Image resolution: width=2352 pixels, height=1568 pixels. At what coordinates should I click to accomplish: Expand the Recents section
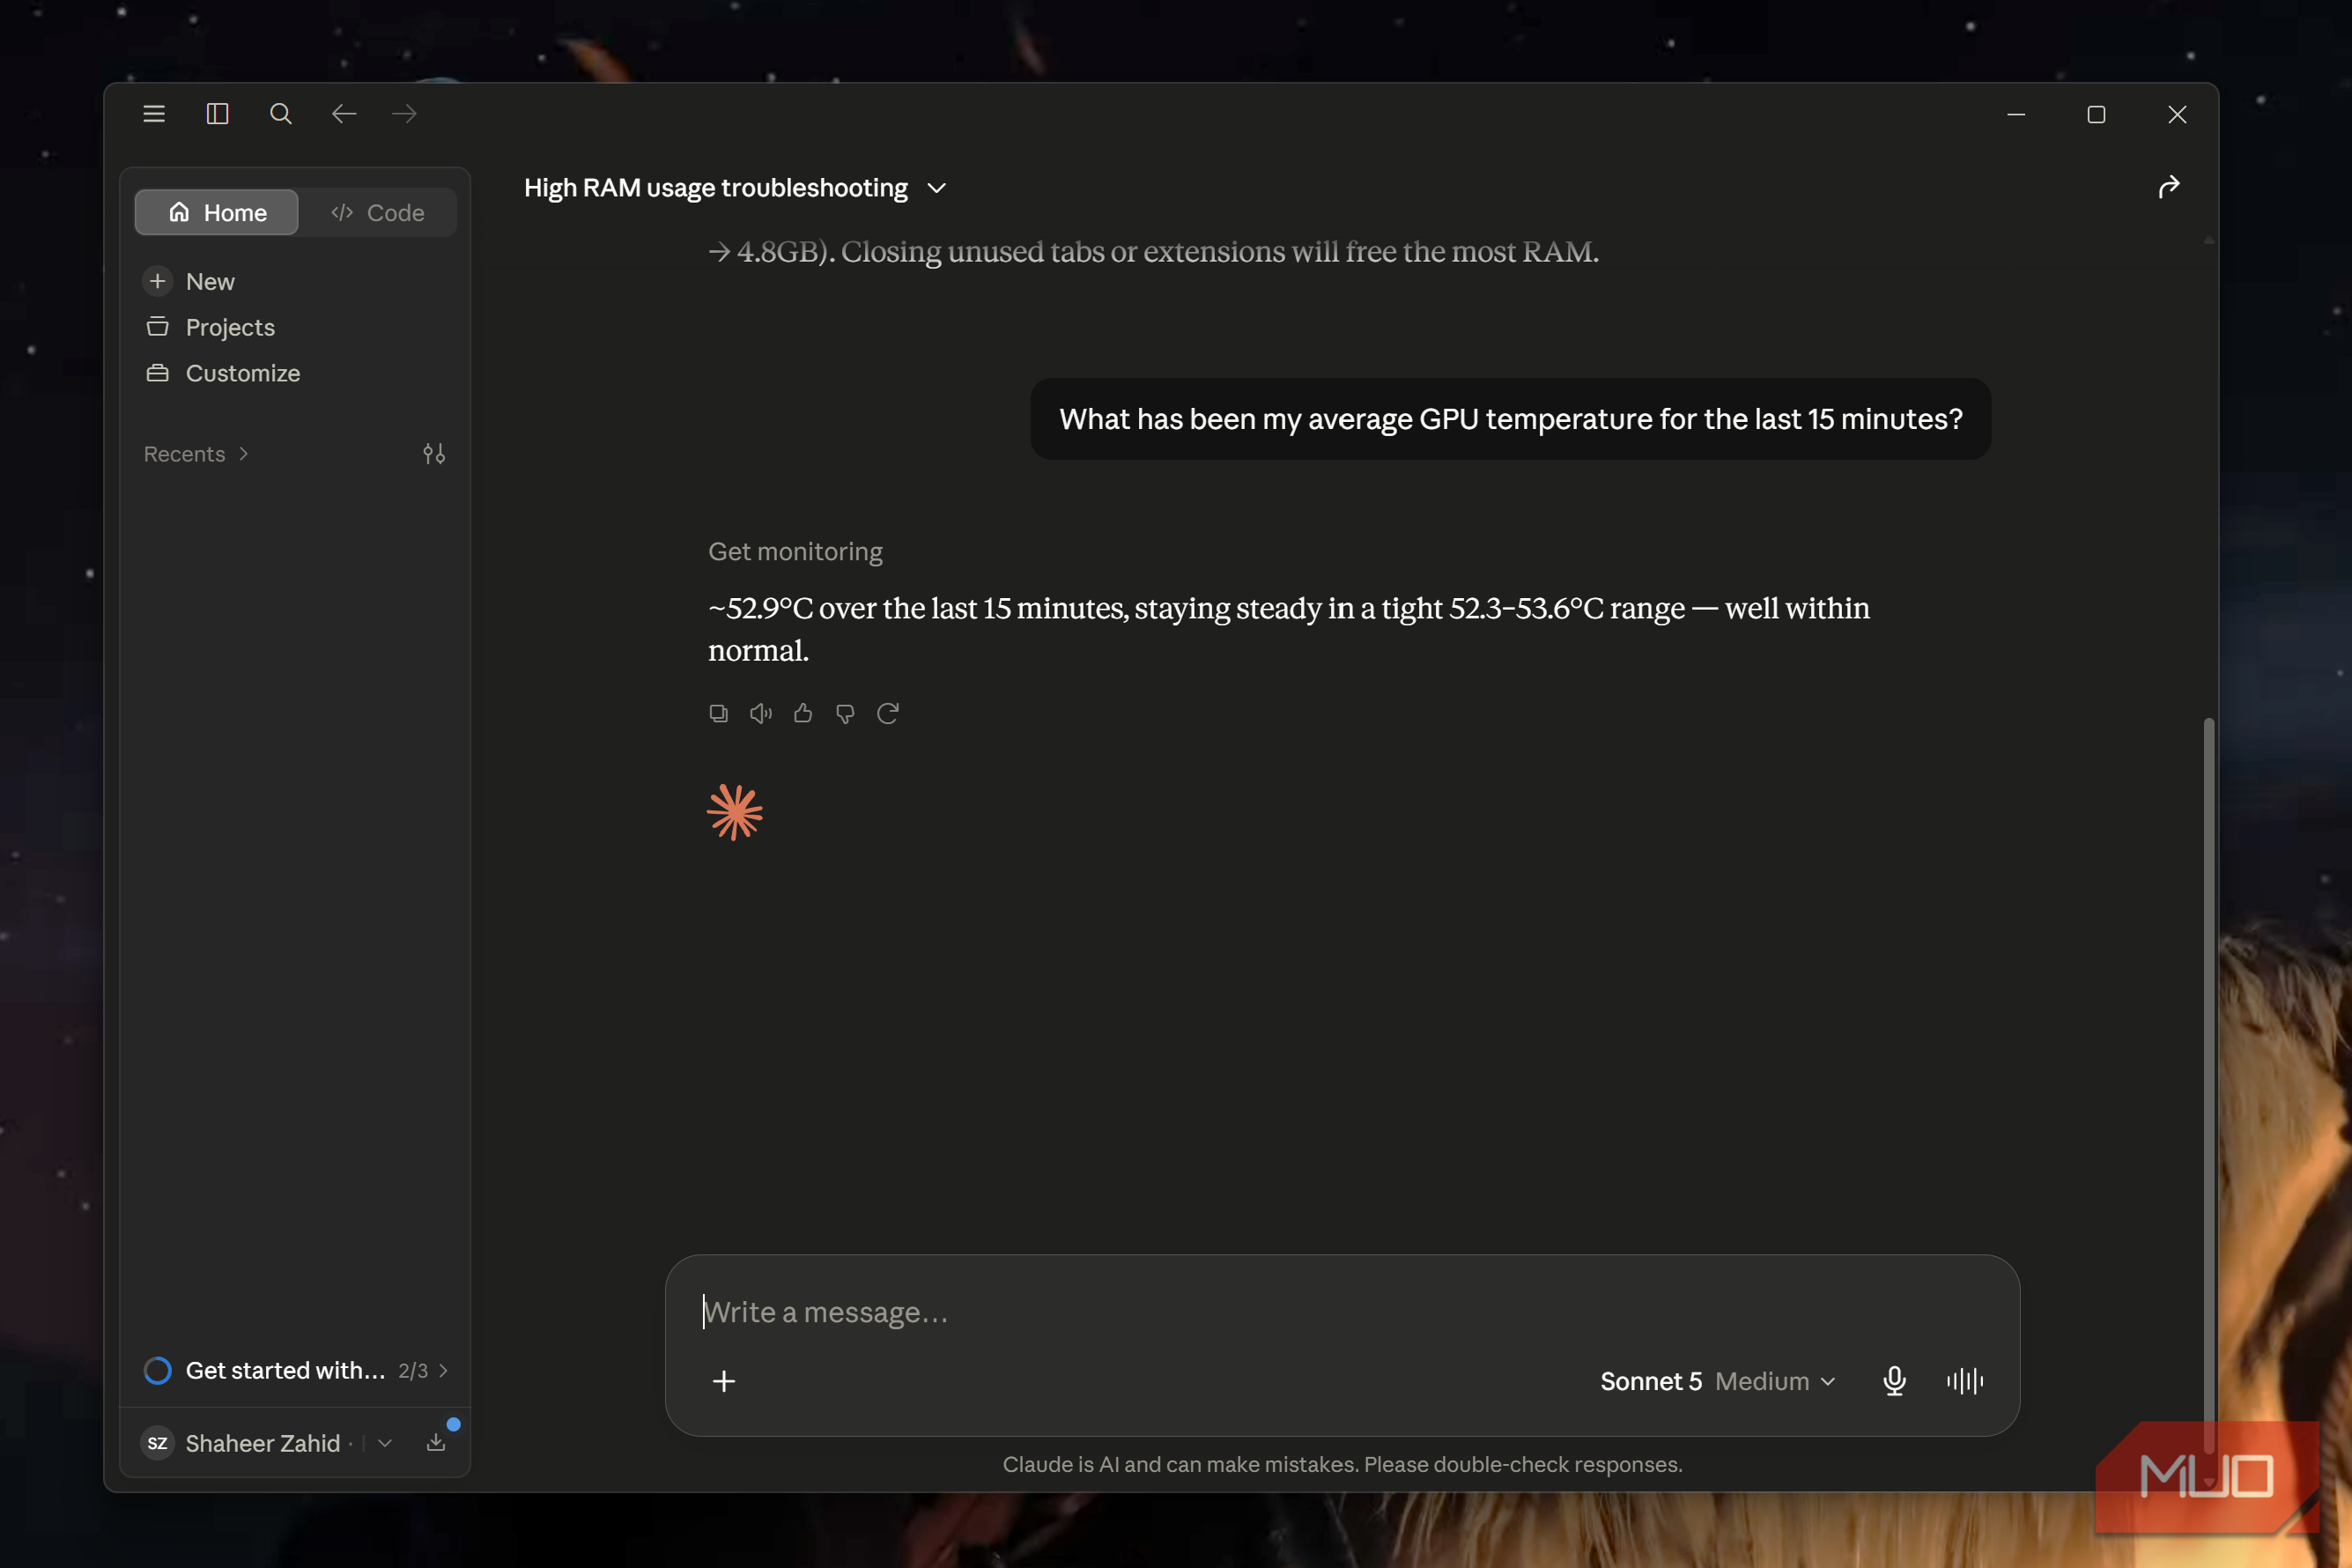(196, 454)
